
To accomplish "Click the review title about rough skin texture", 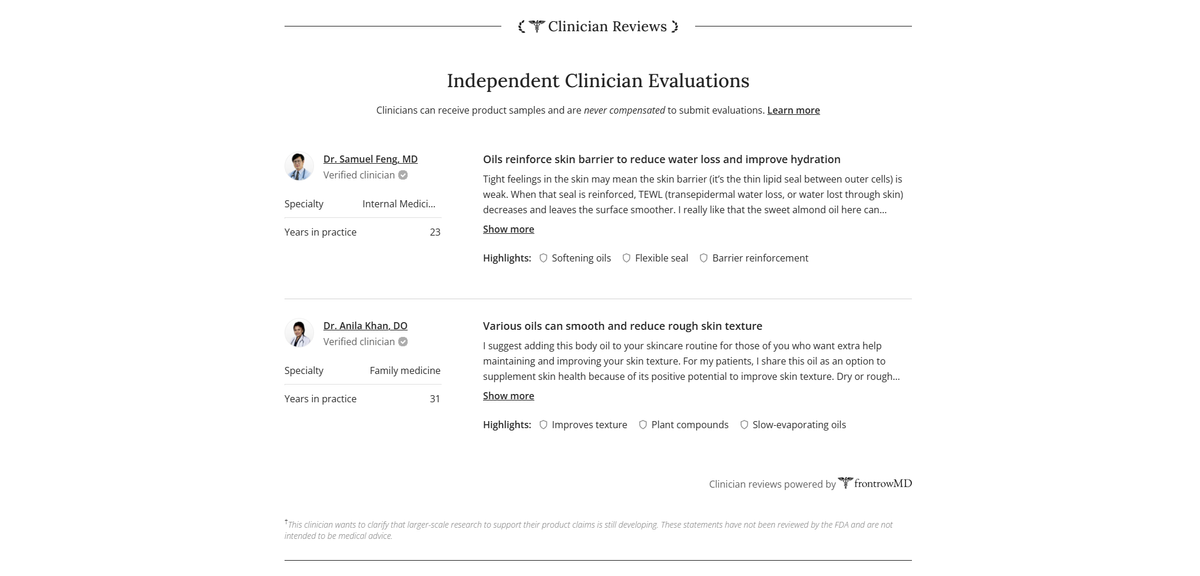I will tap(622, 326).
